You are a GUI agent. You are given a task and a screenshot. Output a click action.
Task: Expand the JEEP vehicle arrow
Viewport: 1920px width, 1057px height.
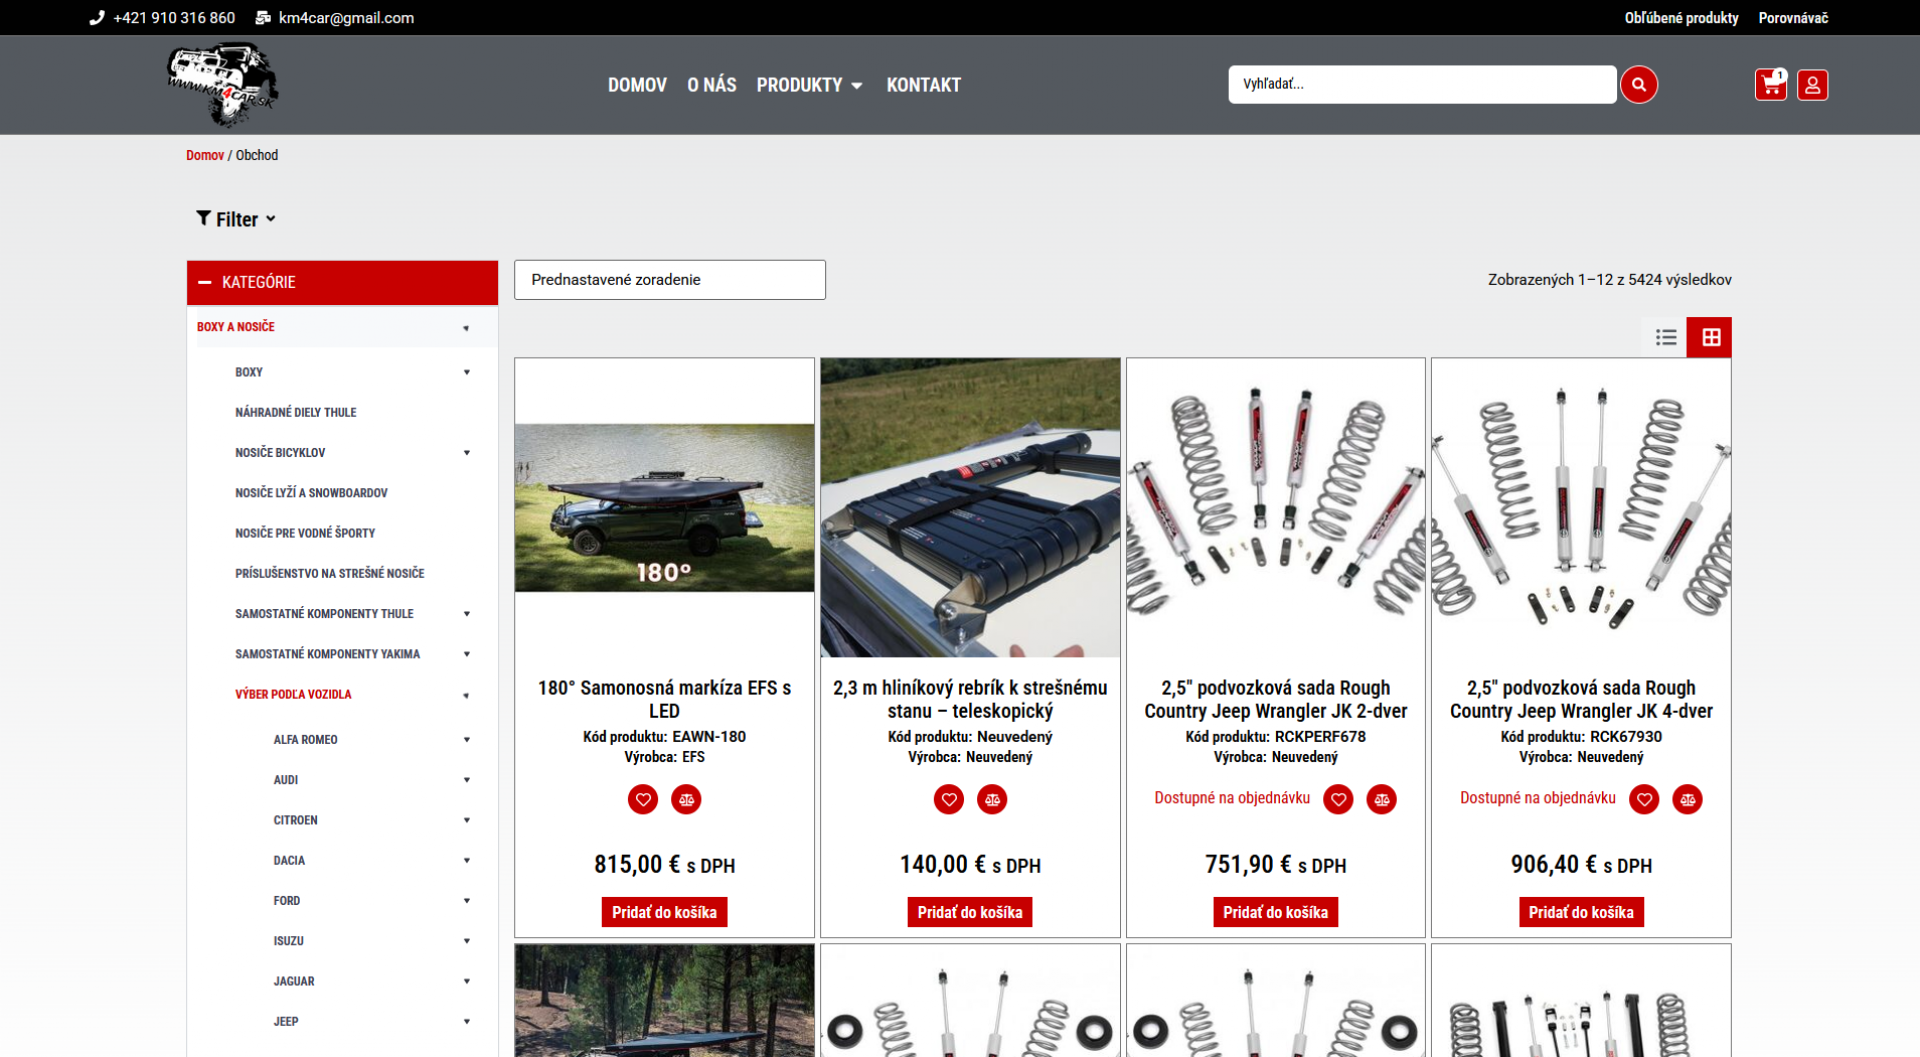point(466,1022)
